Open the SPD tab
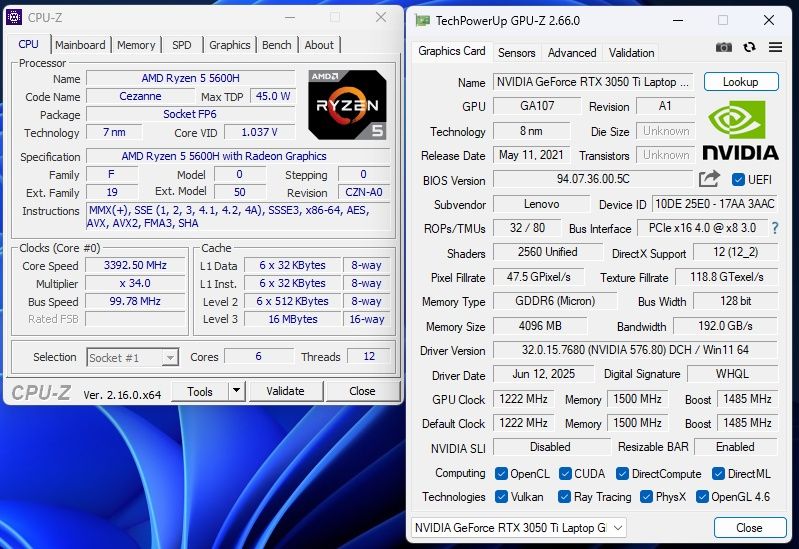 pos(181,45)
